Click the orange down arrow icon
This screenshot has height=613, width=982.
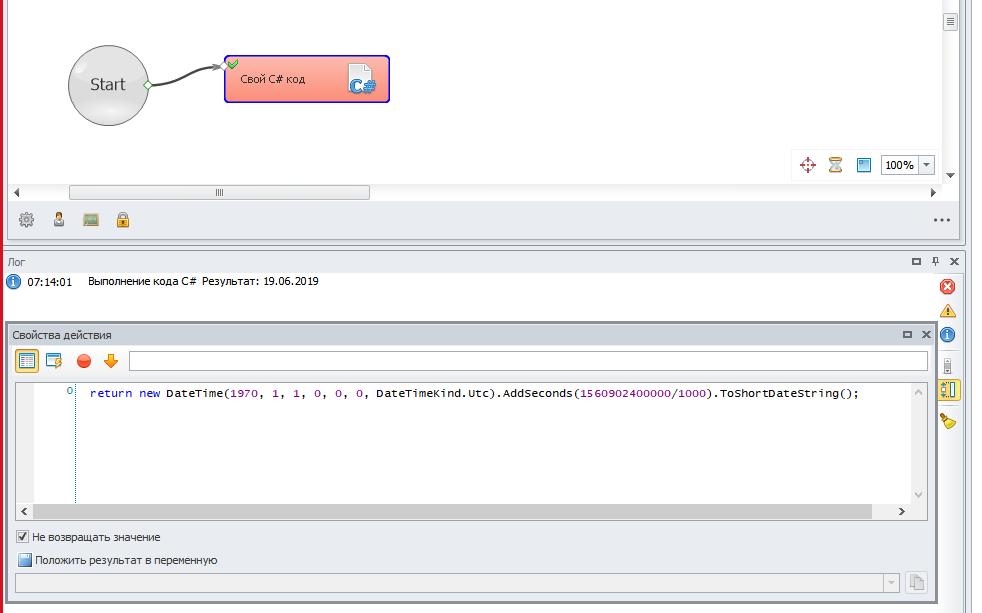[111, 361]
